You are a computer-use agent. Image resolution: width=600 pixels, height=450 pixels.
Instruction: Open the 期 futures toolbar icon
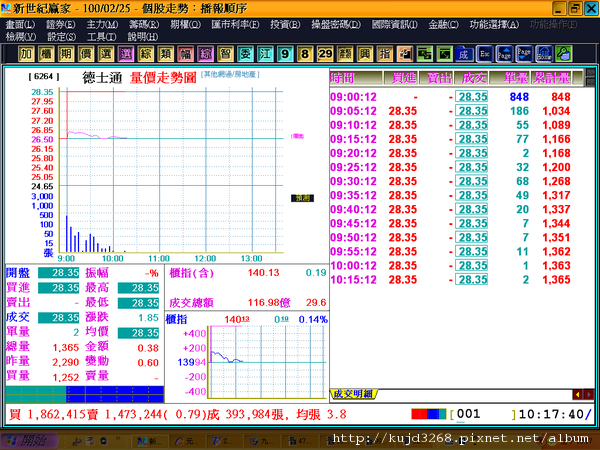click(66, 54)
